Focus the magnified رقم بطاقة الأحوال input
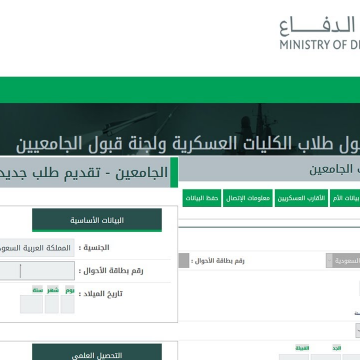Screen dimensions: 360x360 pos(37,271)
